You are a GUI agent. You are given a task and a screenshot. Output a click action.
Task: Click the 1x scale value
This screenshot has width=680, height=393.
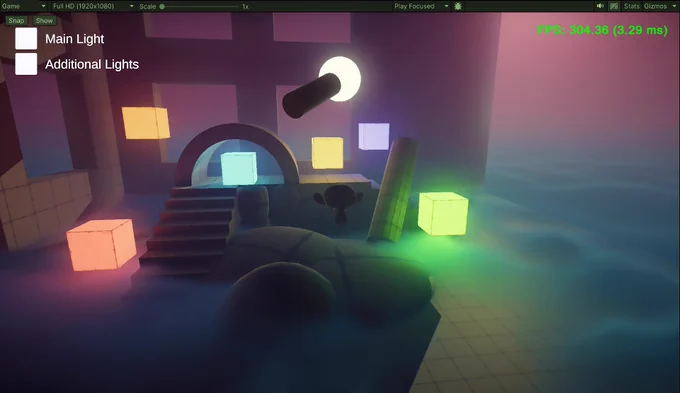point(245,7)
